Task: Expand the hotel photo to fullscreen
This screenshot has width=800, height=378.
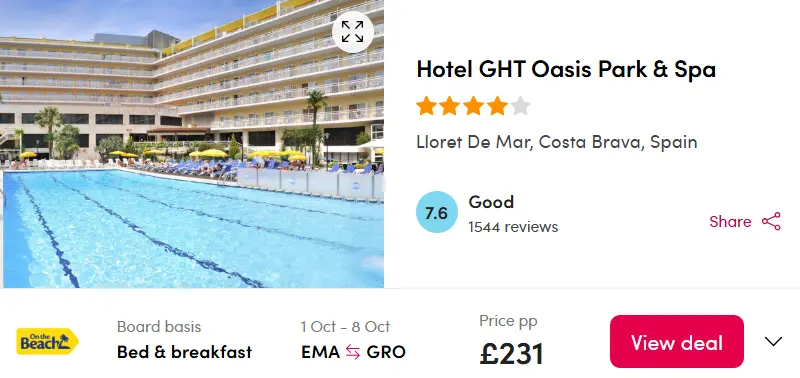Action: coord(353,32)
